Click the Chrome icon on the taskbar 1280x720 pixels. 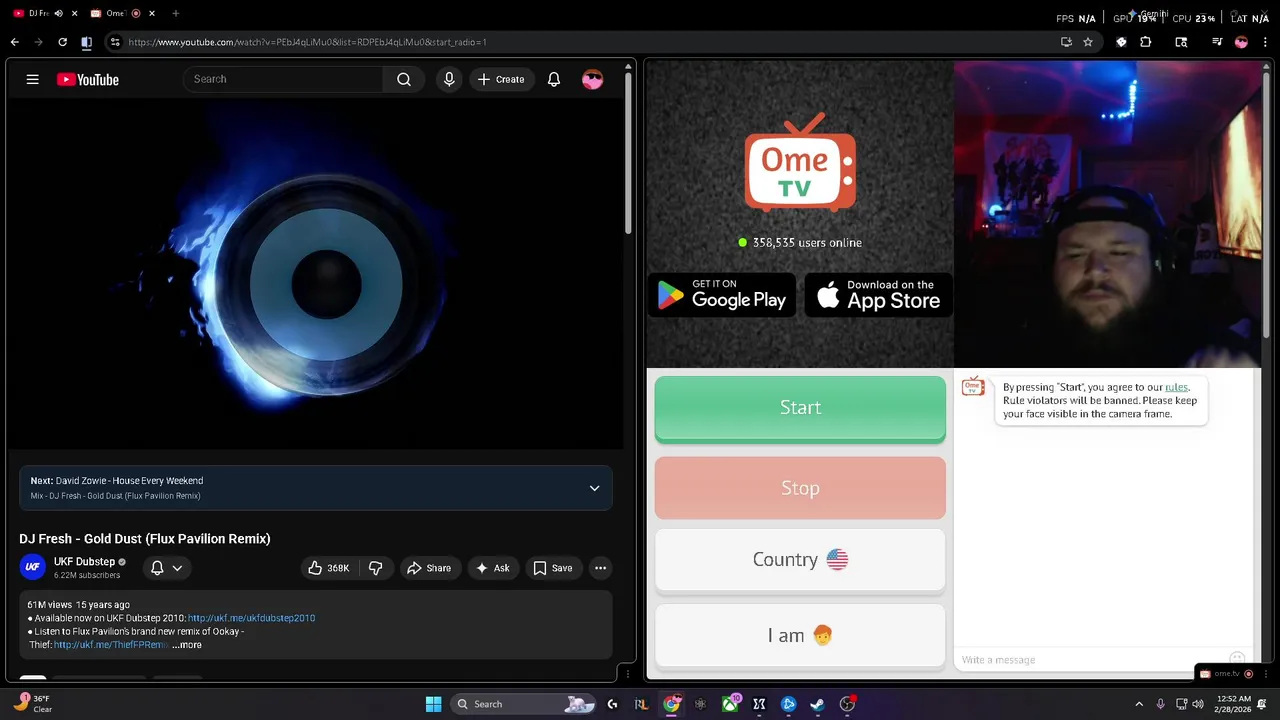[672, 704]
